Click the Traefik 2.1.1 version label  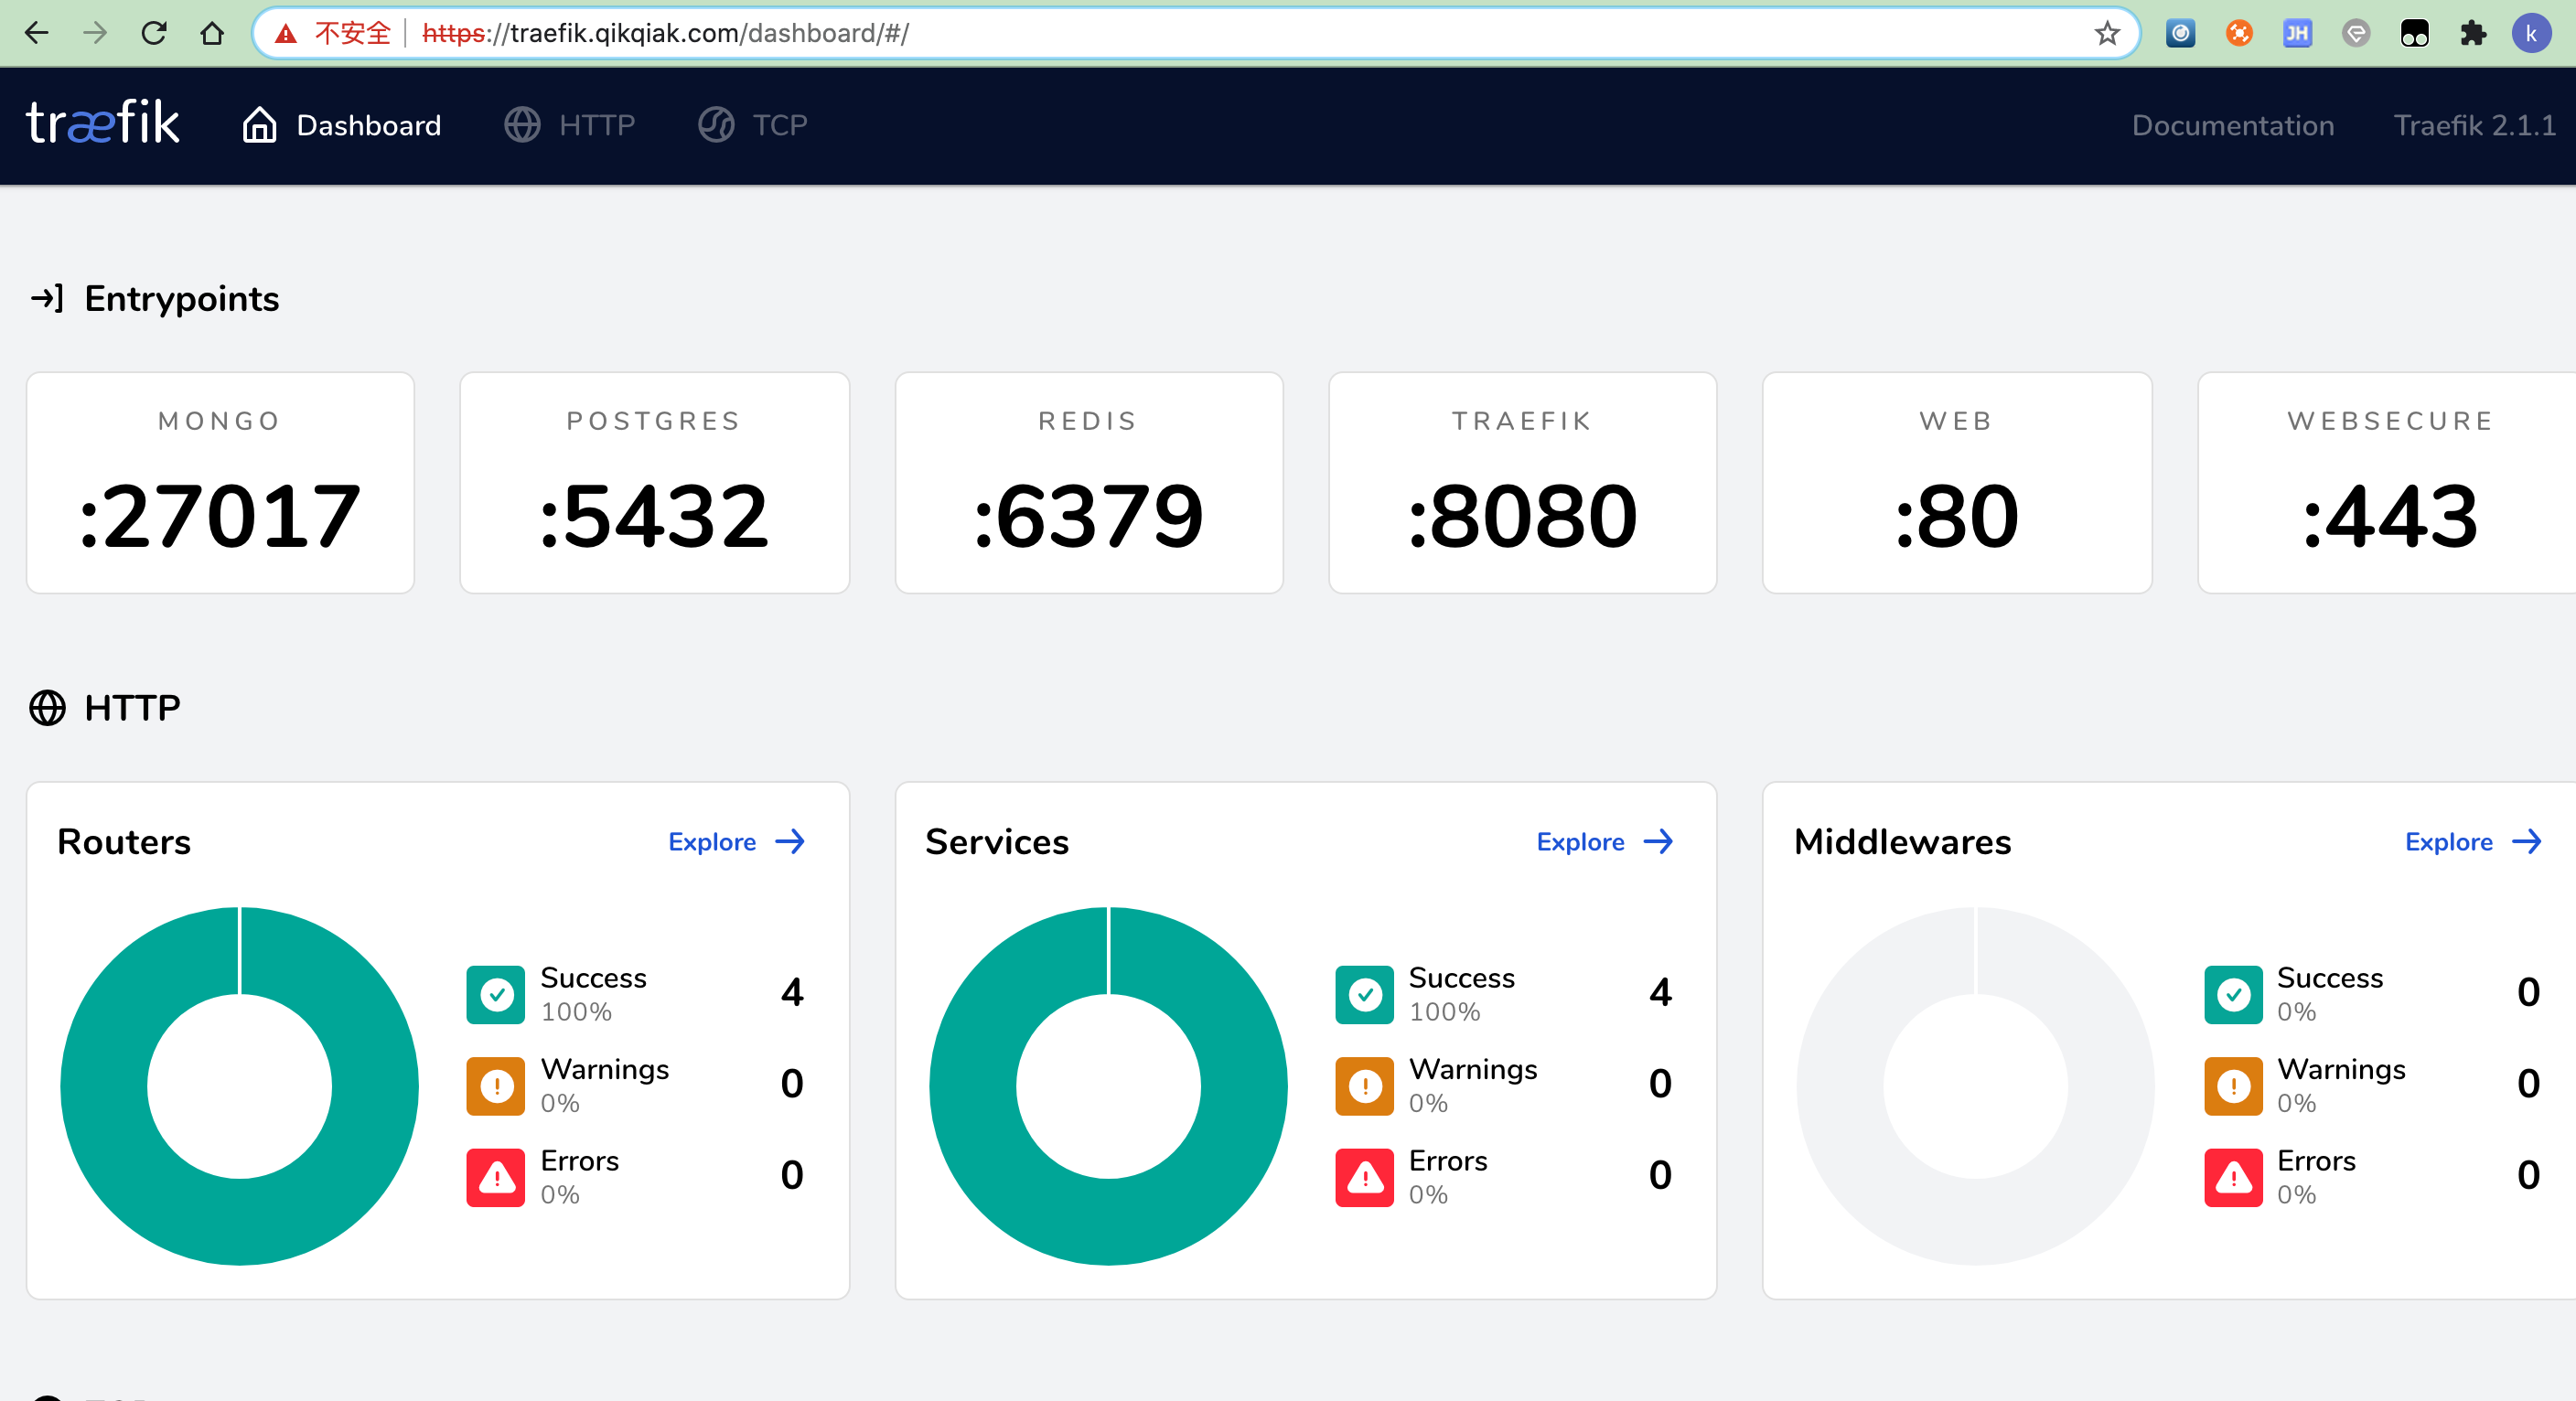coord(2474,125)
